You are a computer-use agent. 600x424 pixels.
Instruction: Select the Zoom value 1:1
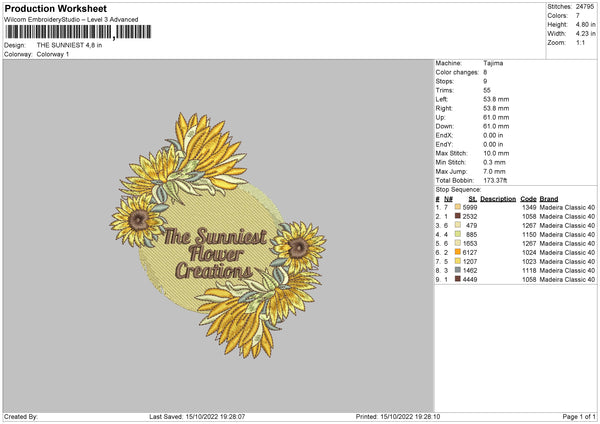[580, 42]
